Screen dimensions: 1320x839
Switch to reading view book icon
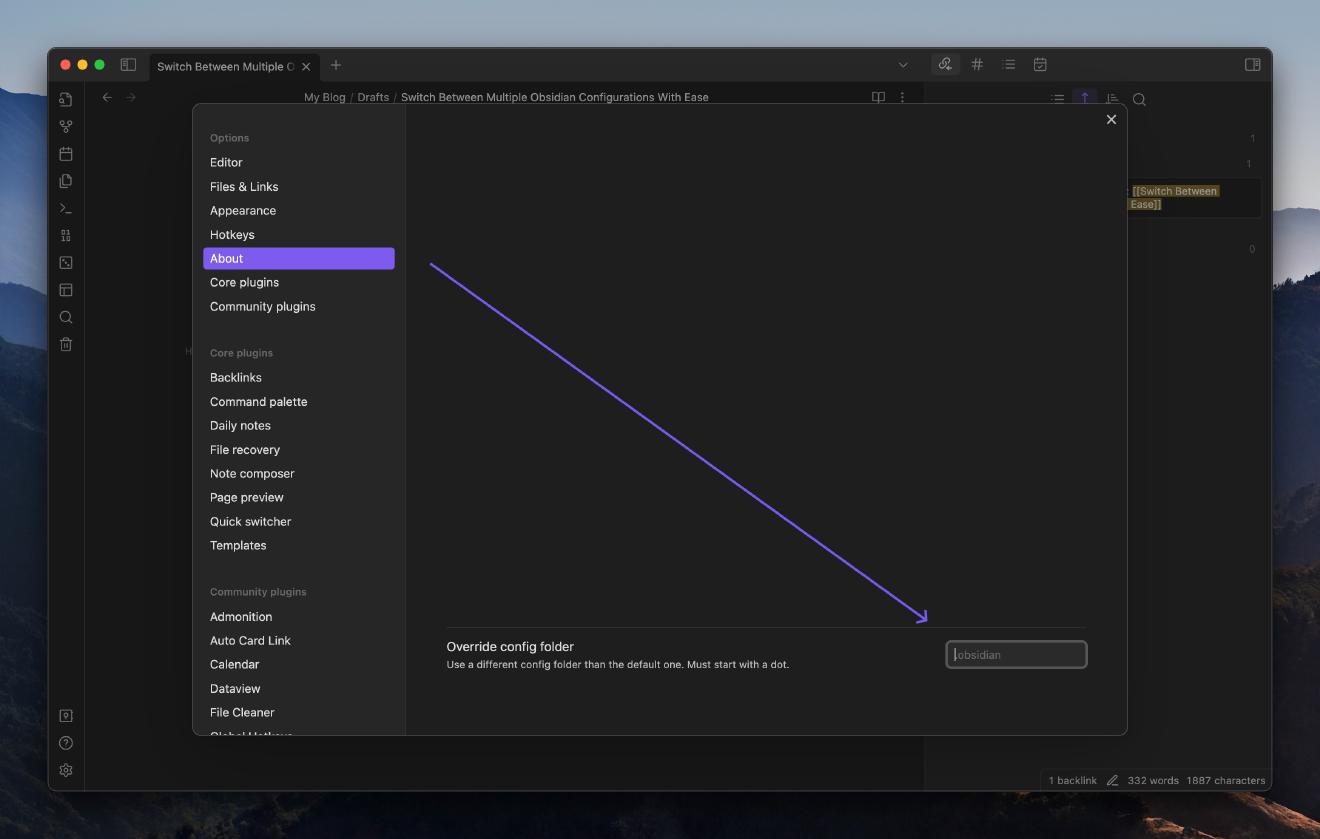[878, 97]
